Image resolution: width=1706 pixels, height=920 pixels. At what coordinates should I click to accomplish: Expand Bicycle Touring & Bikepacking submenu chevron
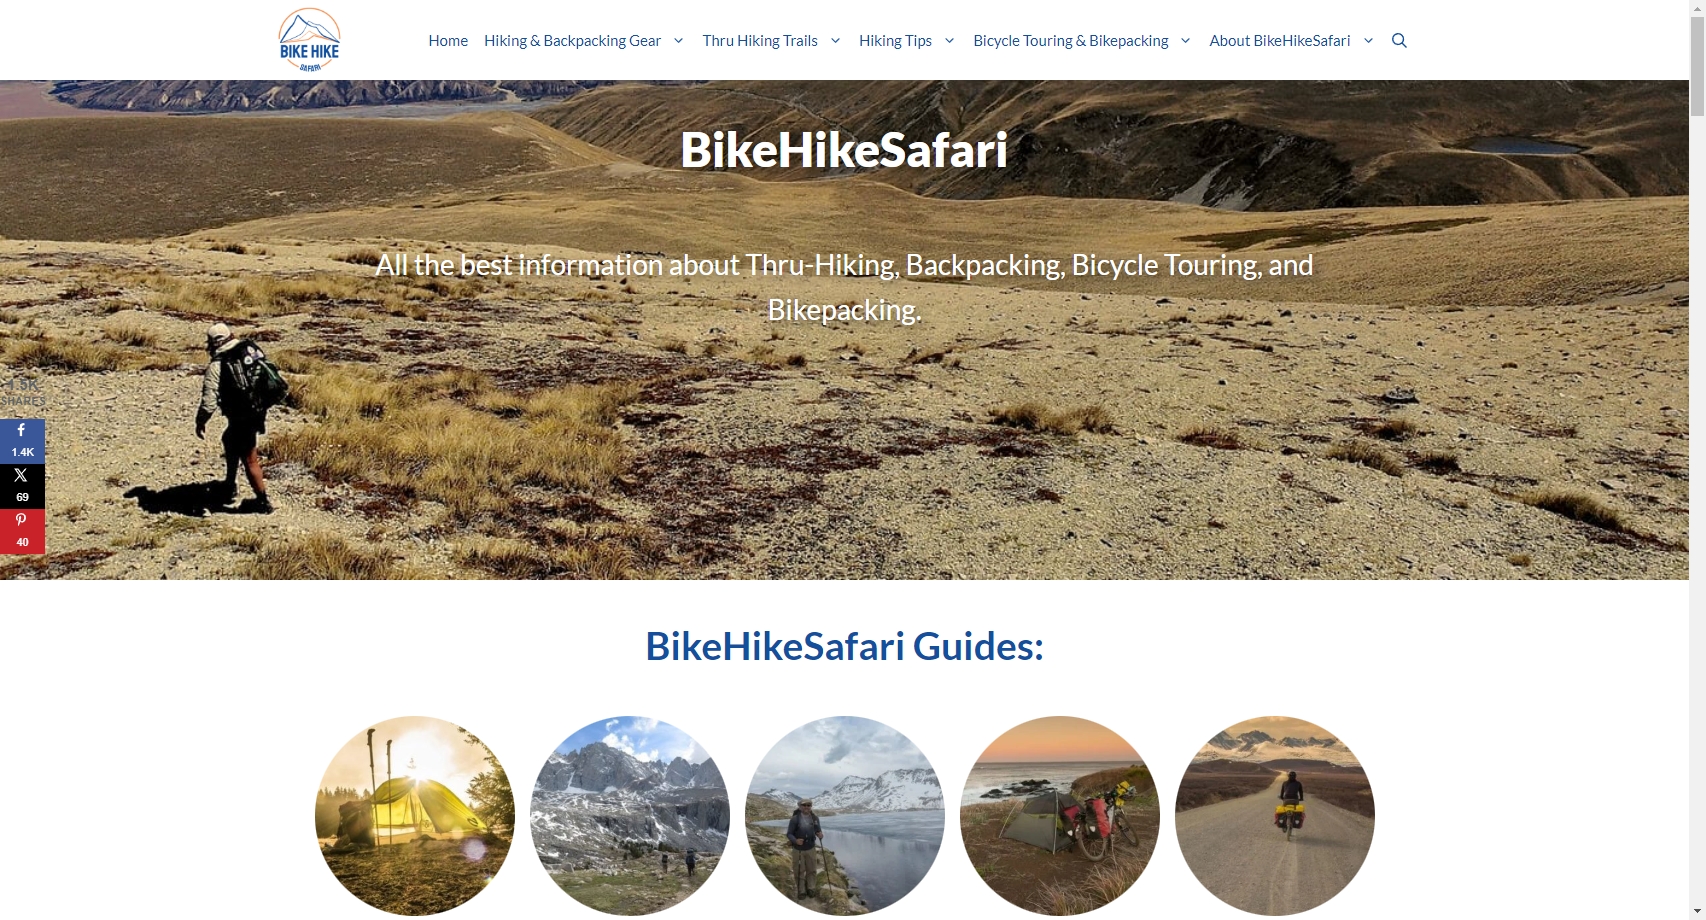[x=1185, y=41]
